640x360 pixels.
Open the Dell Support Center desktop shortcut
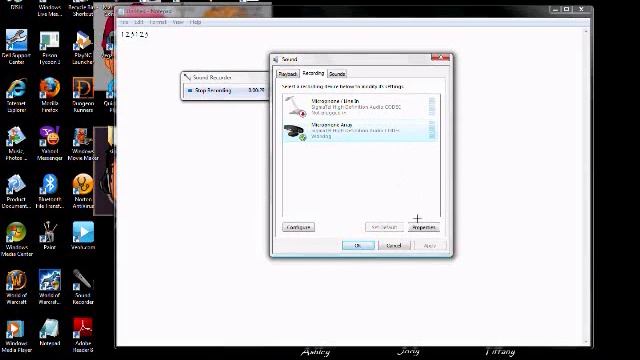coord(16,47)
